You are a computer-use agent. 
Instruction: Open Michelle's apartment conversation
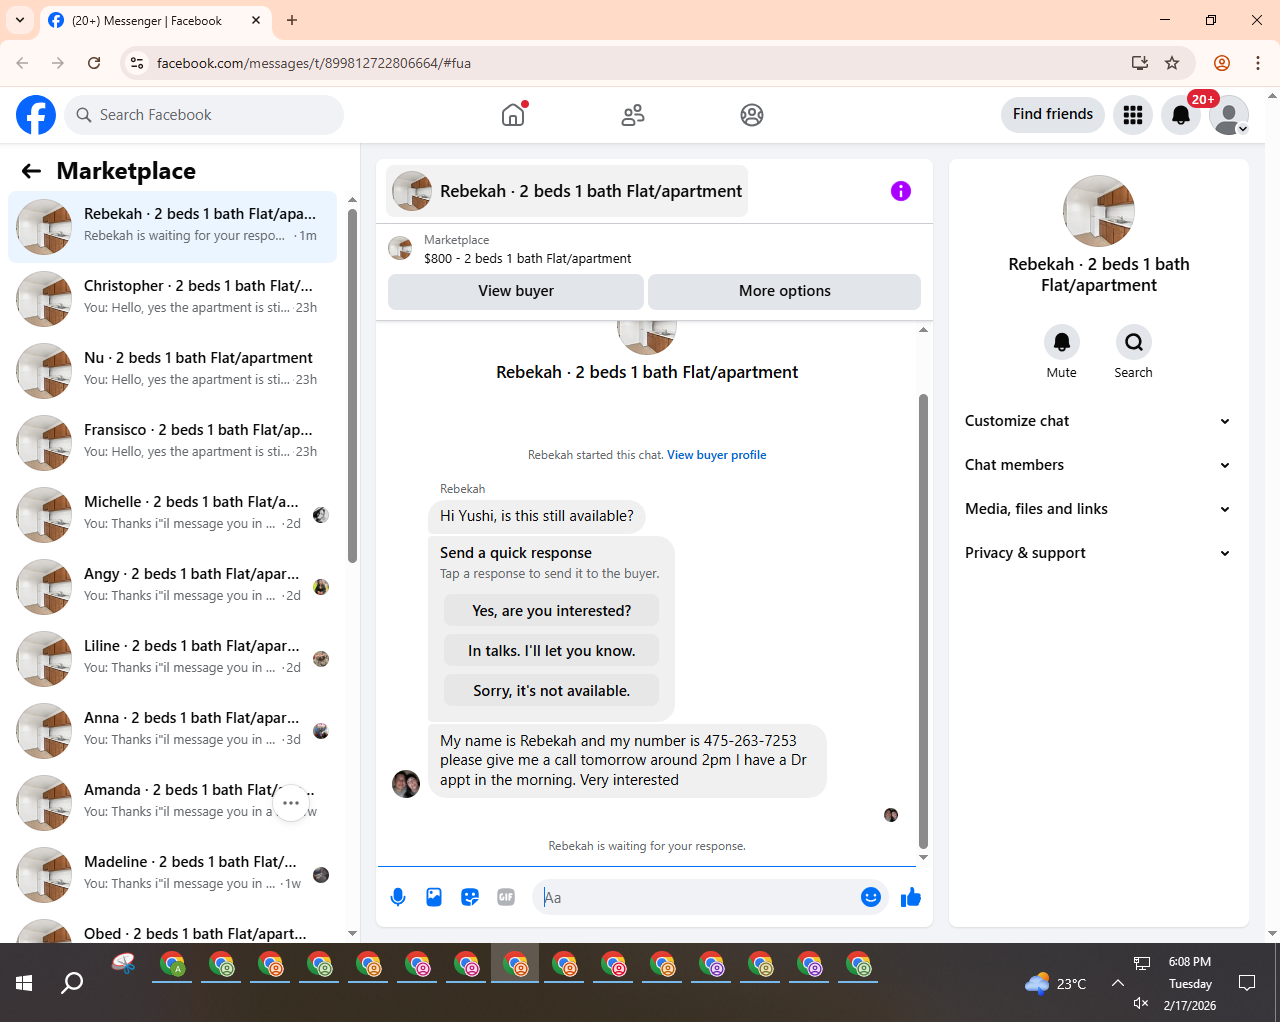pyautogui.click(x=172, y=515)
